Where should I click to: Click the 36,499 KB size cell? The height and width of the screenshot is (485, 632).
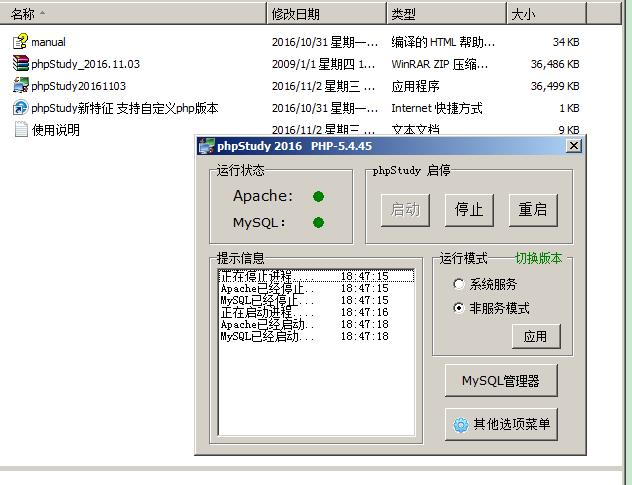[x=555, y=86]
